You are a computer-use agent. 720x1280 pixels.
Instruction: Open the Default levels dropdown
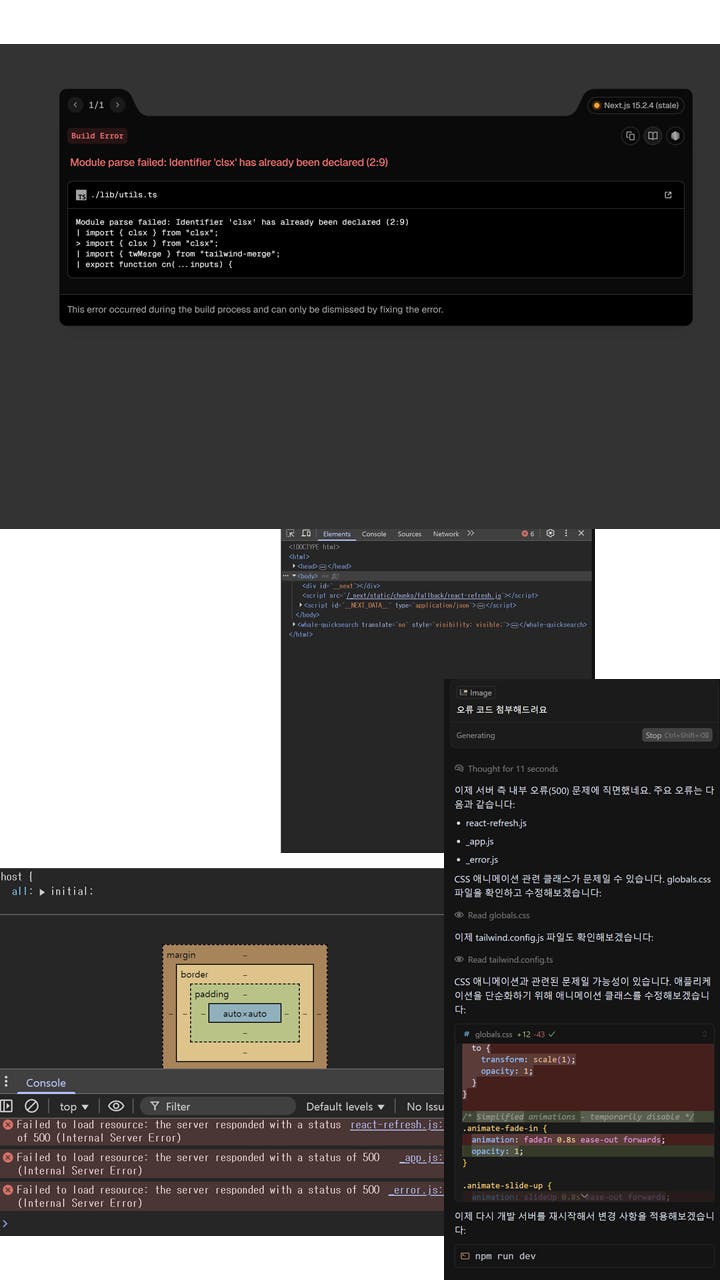pyautogui.click(x=346, y=1106)
